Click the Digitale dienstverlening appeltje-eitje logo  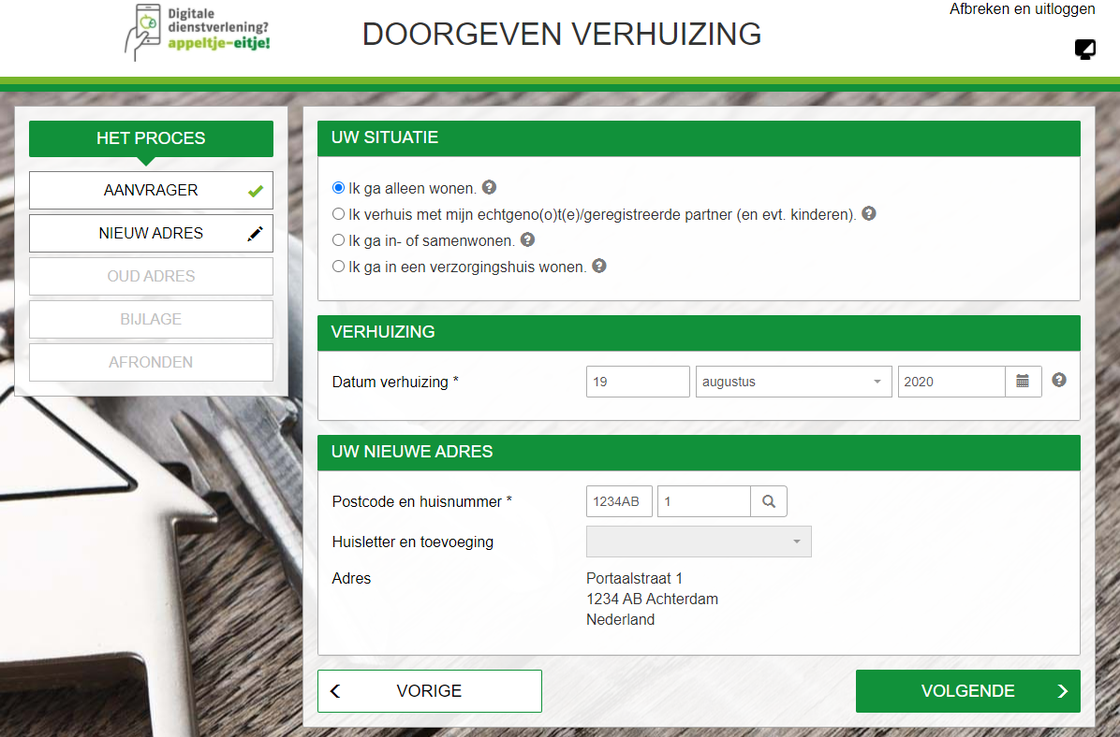click(x=198, y=32)
